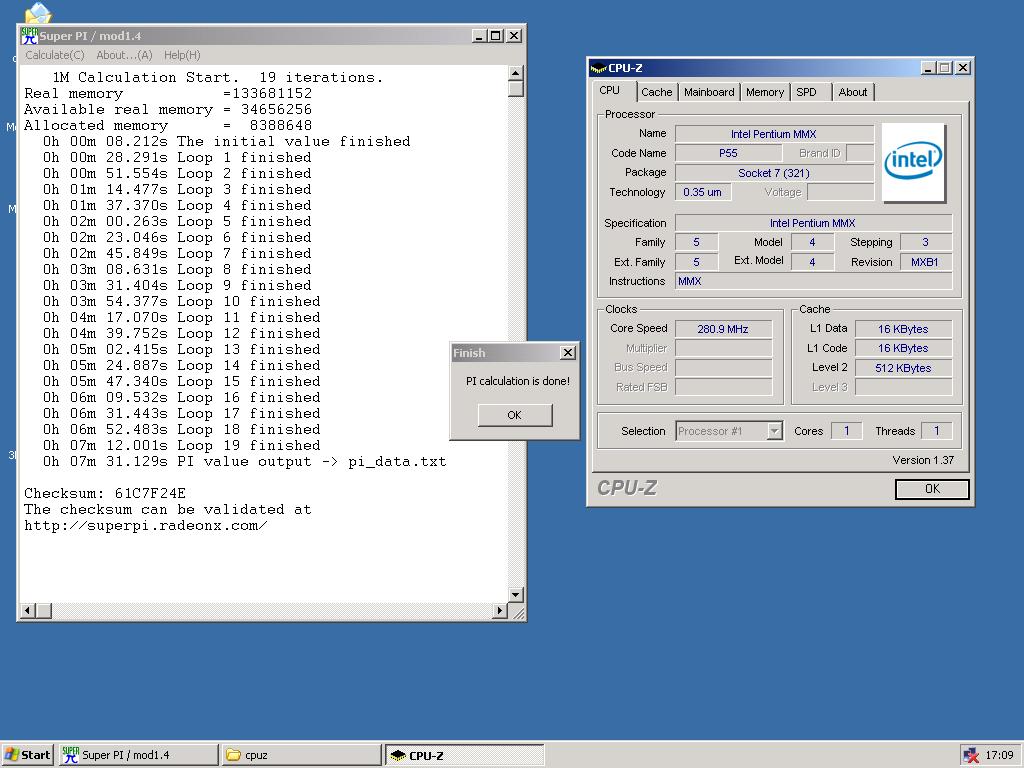Click the vertical scrollbar up arrow in Super PI
This screenshot has width=1024, height=768.
tap(515, 73)
